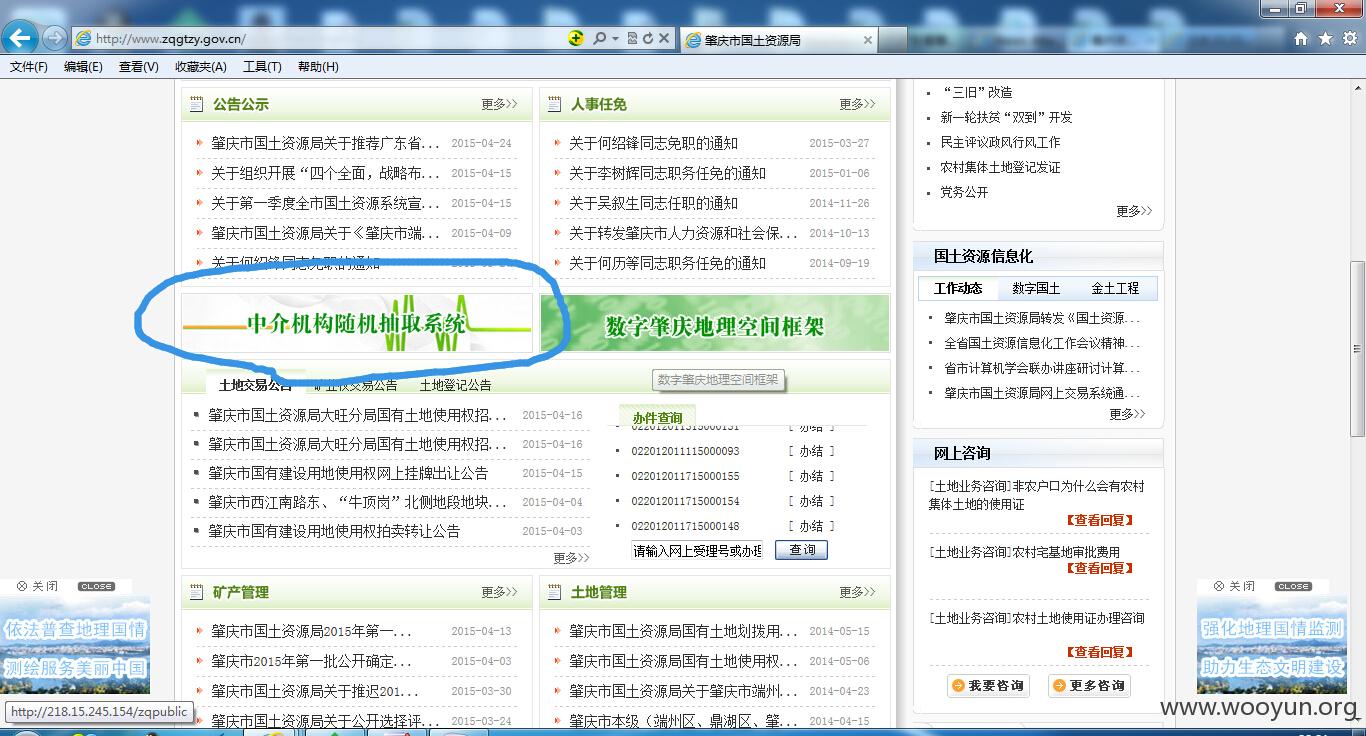
Task: Select the 肇庆市国土资源局 browser tab
Action: (779, 40)
